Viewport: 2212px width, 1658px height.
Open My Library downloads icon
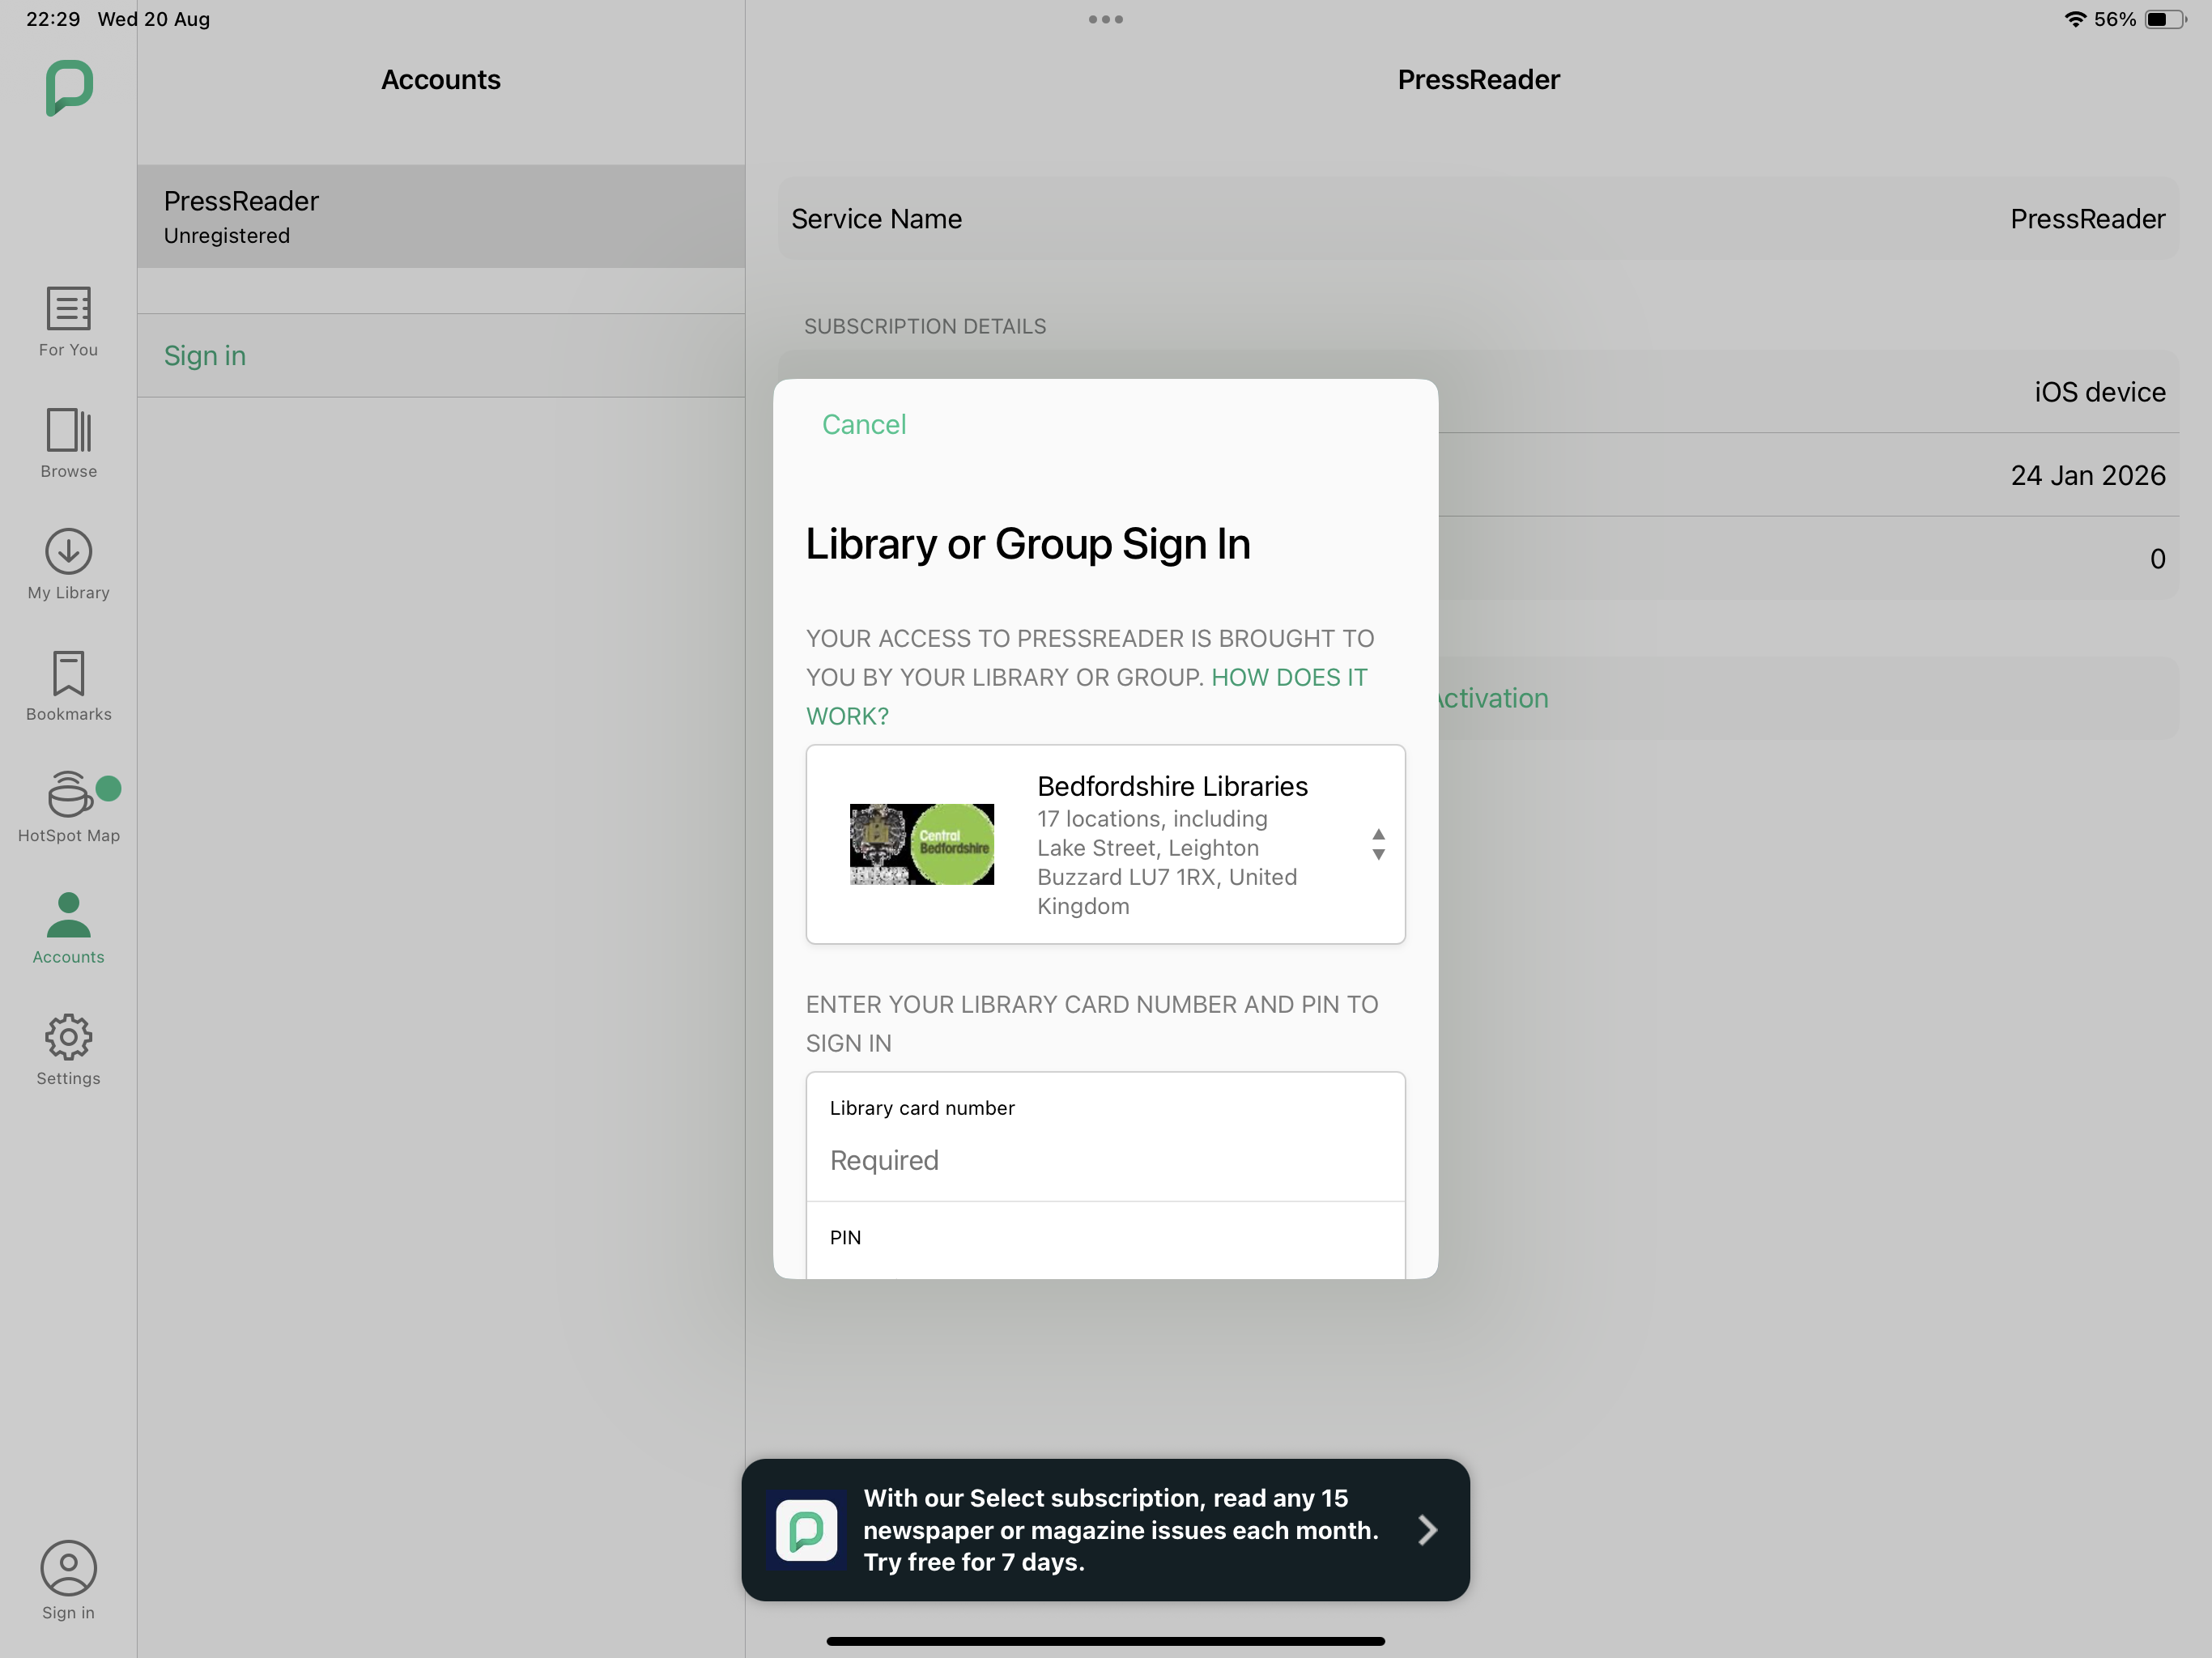pos(68,552)
